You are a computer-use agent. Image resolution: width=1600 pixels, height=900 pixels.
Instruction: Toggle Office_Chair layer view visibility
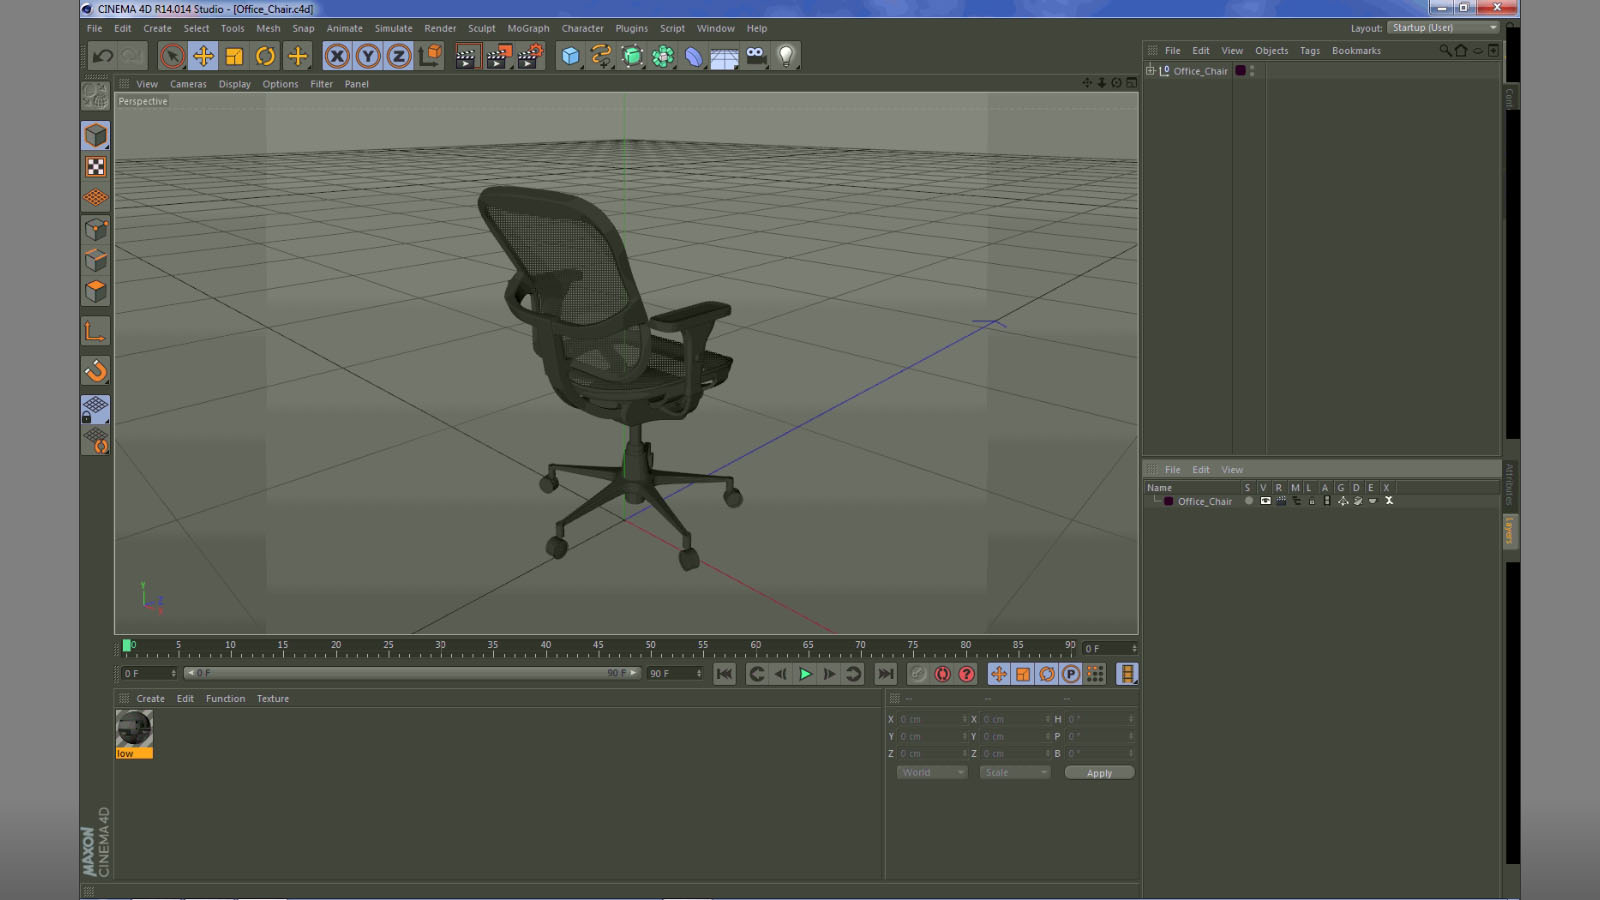pyautogui.click(x=1265, y=501)
